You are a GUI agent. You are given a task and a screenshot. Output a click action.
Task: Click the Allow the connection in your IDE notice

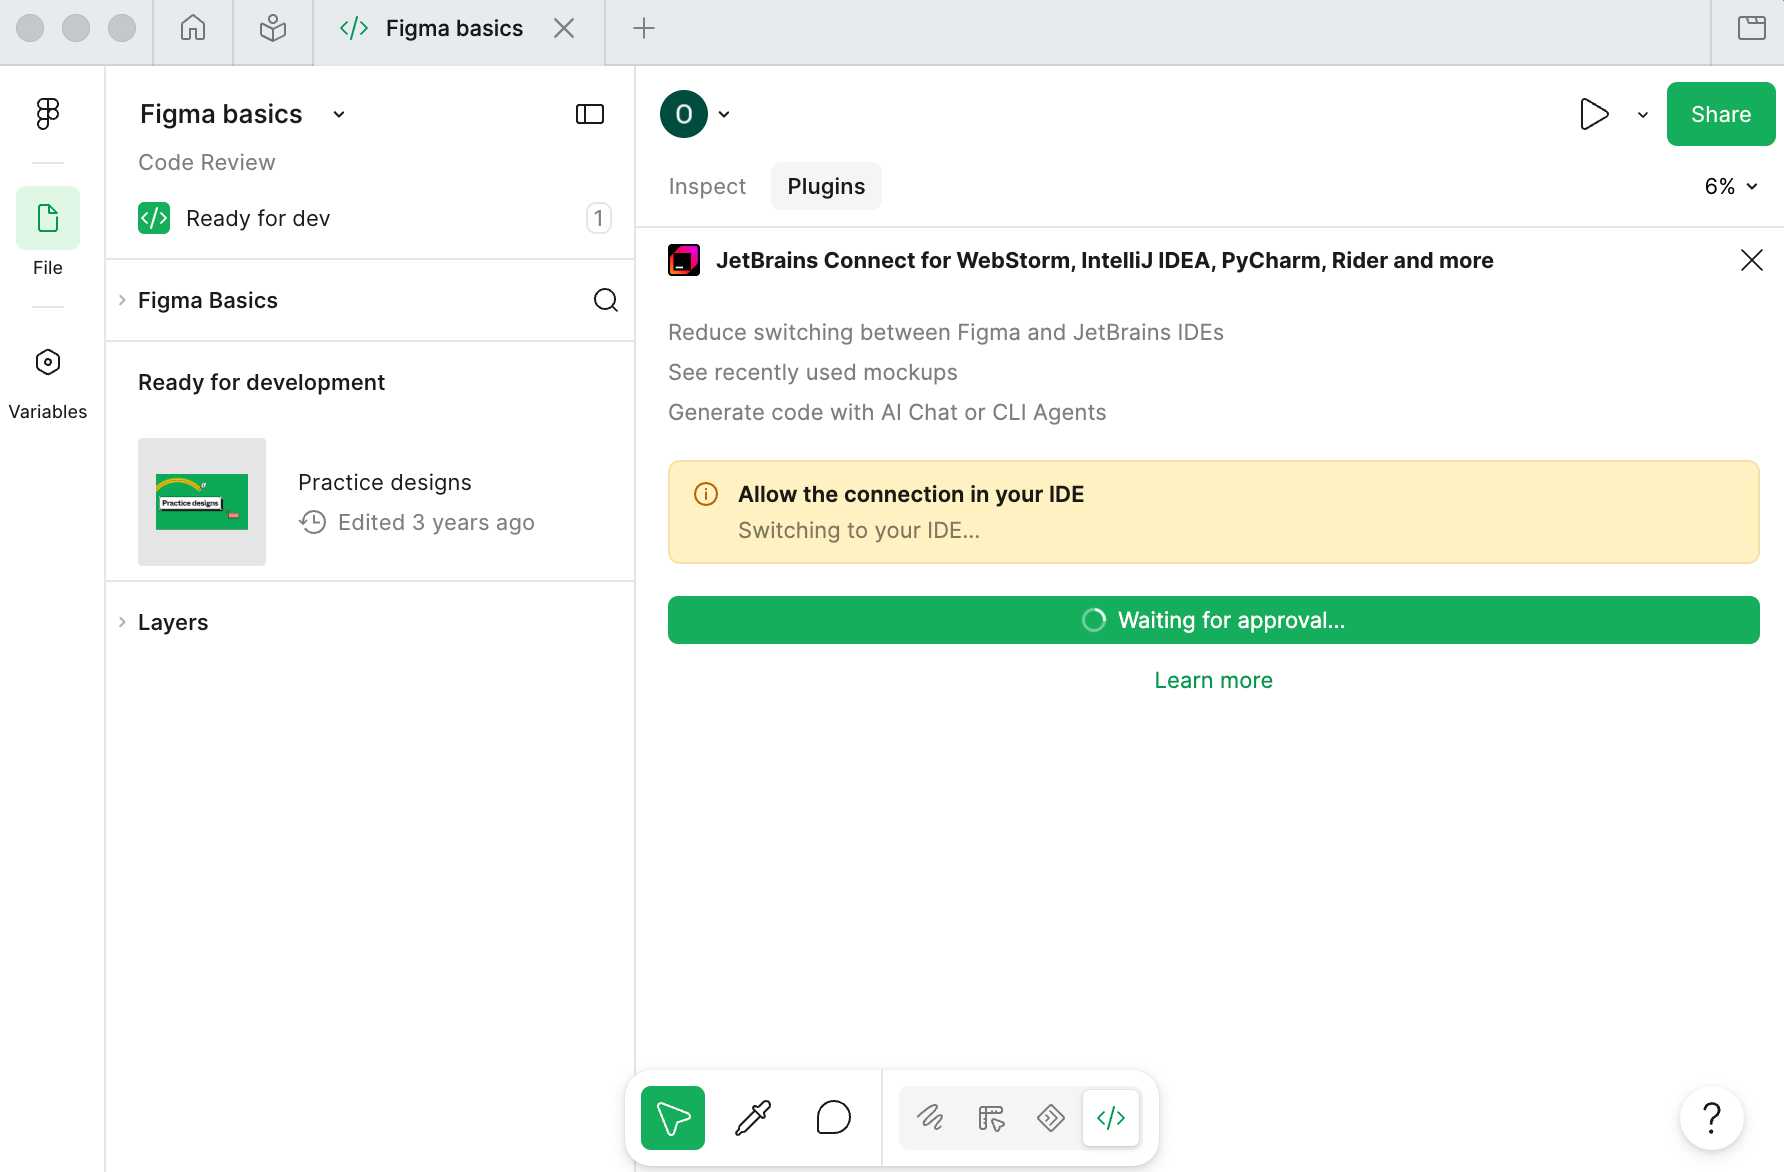point(1214,512)
